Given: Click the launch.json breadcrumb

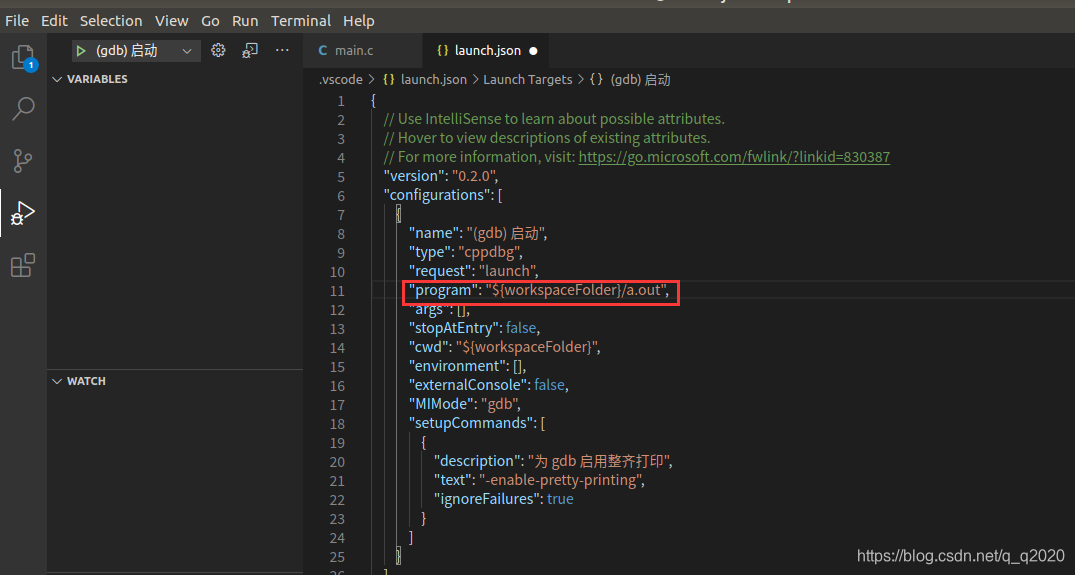Looking at the screenshot, I should (x=433, y=79).
